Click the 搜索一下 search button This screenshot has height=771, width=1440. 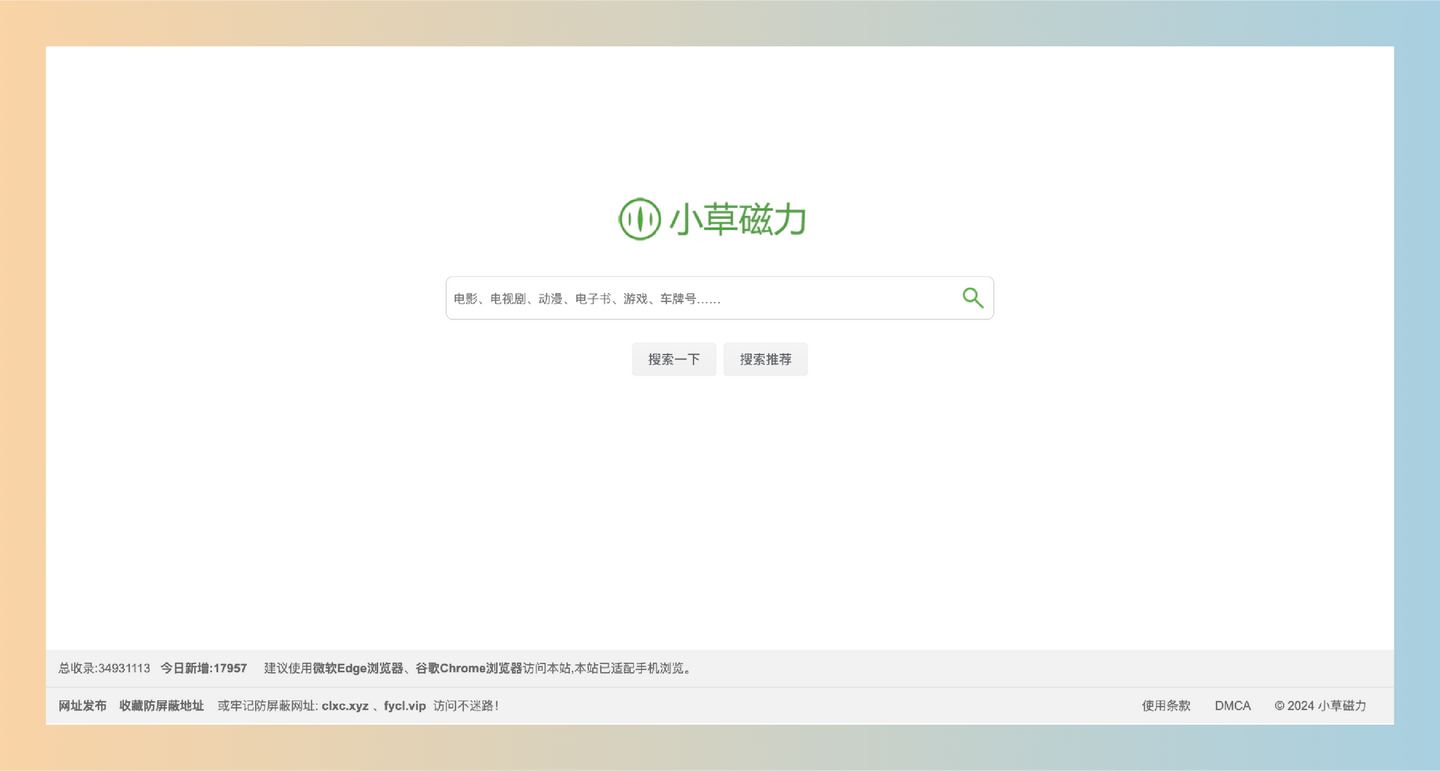674,359
